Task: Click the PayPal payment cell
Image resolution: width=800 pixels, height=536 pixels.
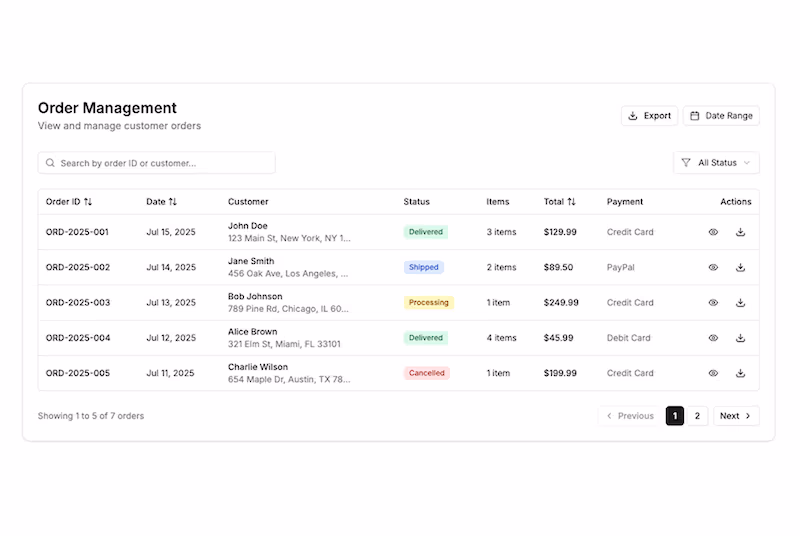Action: point(620,267)
